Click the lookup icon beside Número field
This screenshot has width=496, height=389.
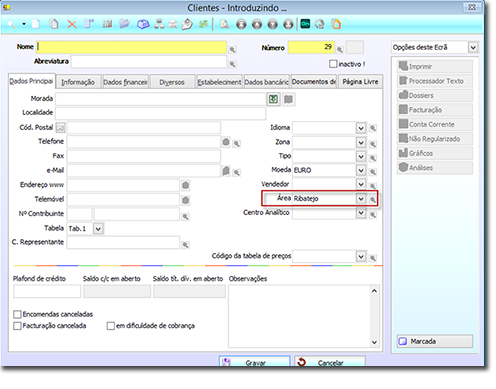click(340, 50)
